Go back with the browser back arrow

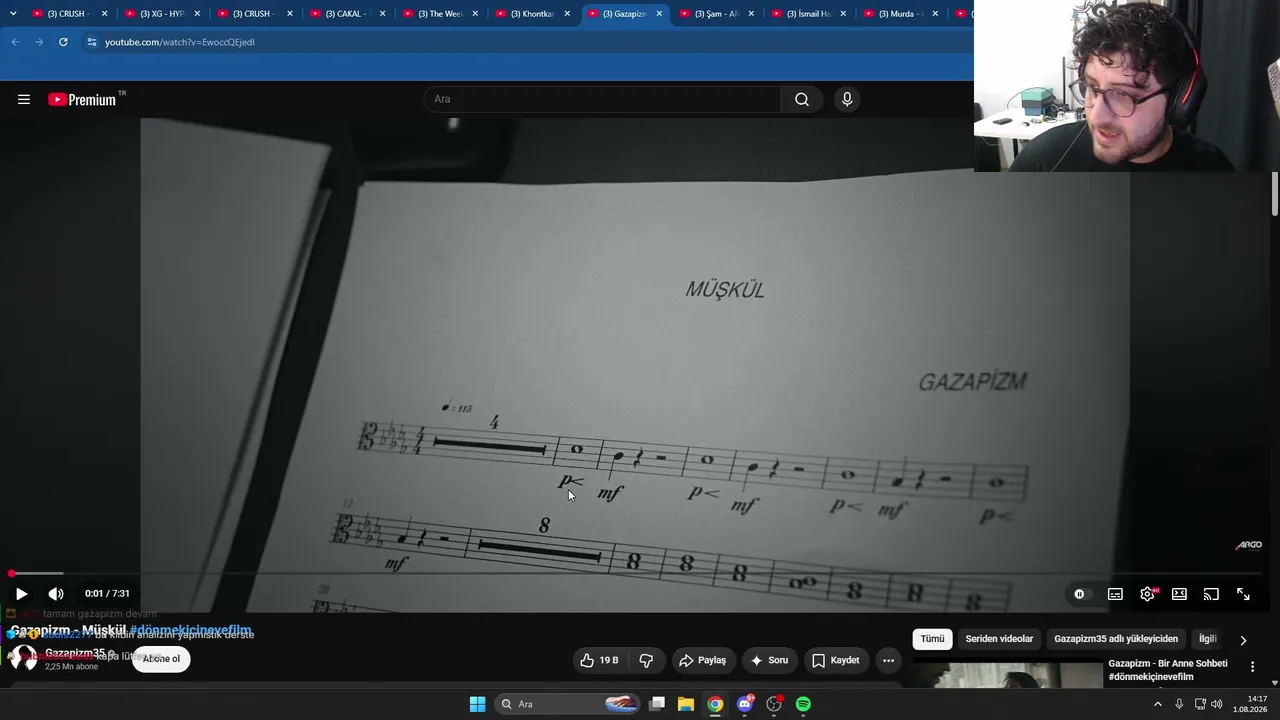click(x=15, y=42)
